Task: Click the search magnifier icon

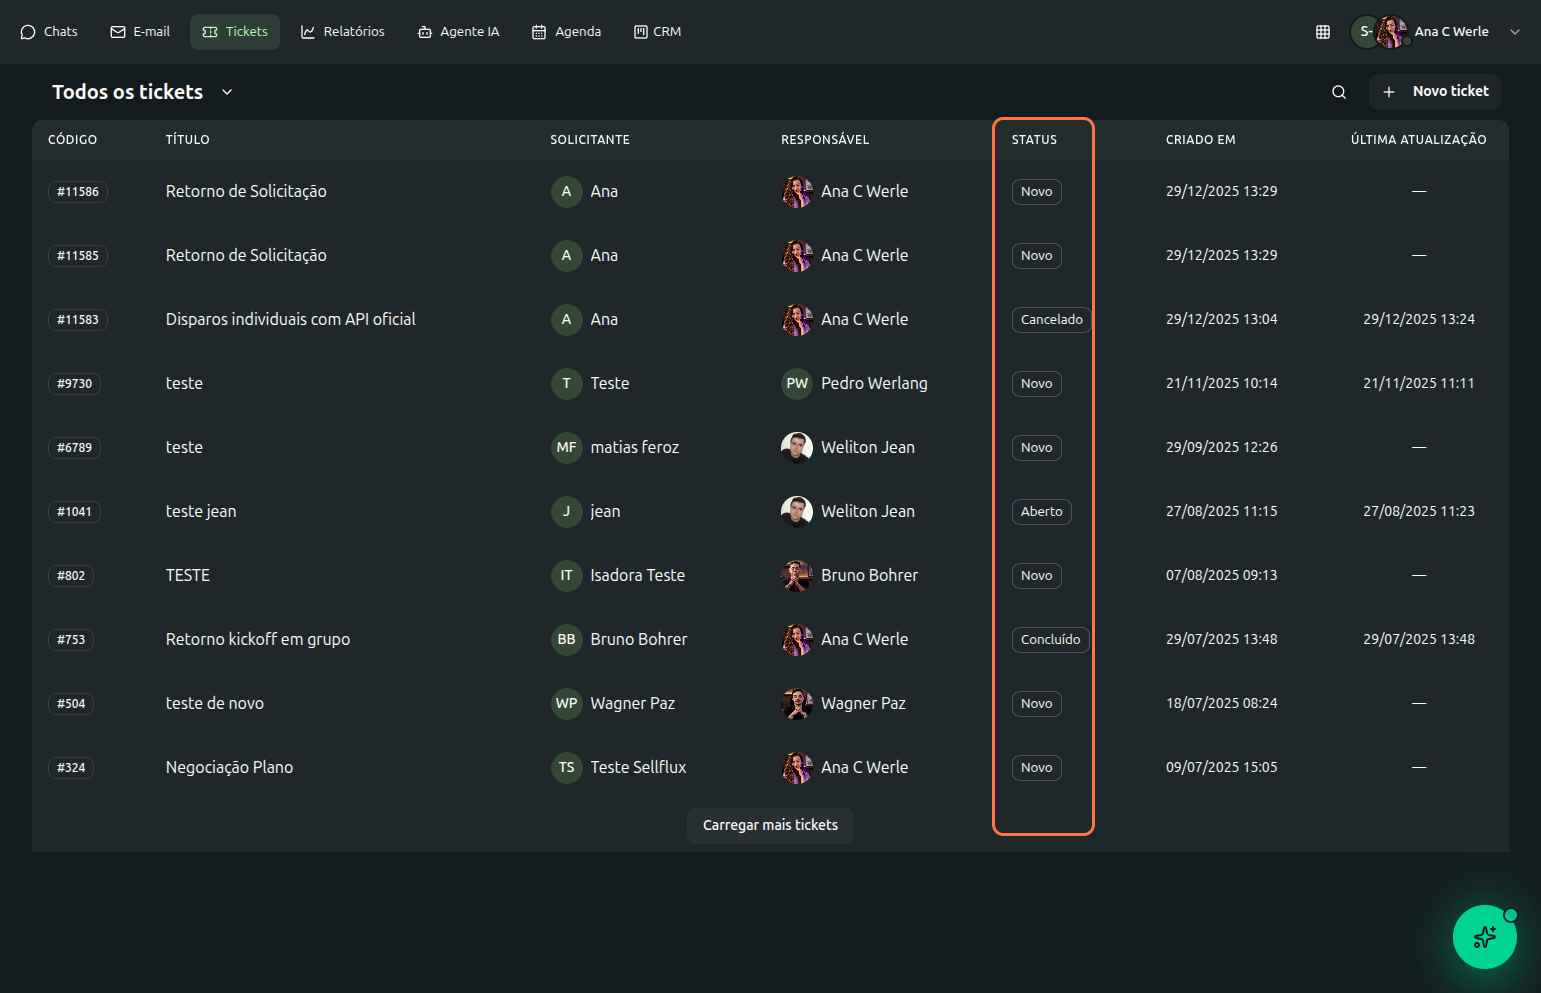Action: click(1338, 92)
